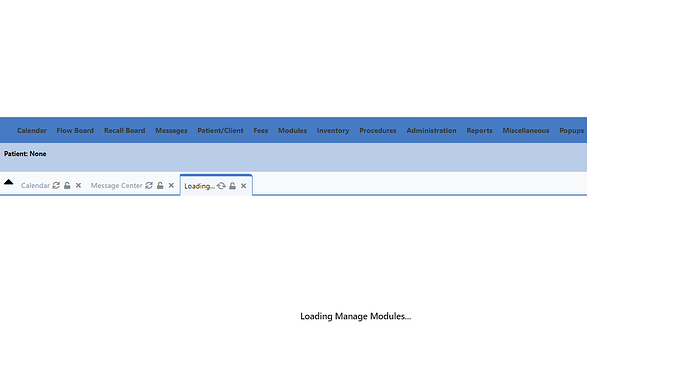Refresh the Message Center tab
Image resolution: width=690 pixels, height=387 pixels.
coord(149,185)
